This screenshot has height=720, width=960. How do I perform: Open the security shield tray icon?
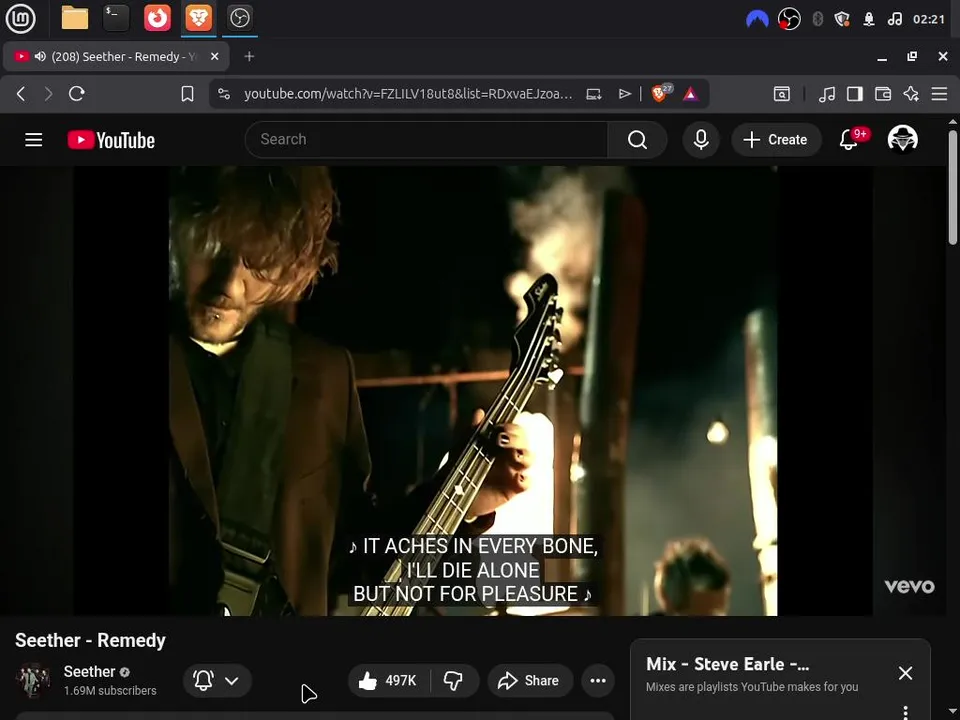[842, 19]
